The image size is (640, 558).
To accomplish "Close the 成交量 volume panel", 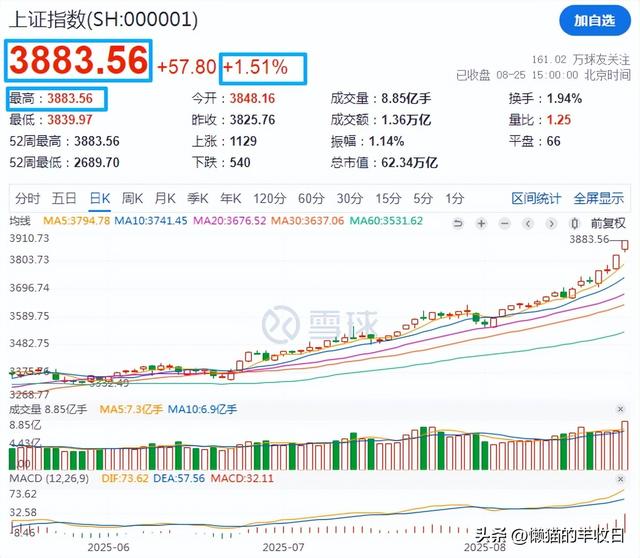I will click(x=620, y=409).
